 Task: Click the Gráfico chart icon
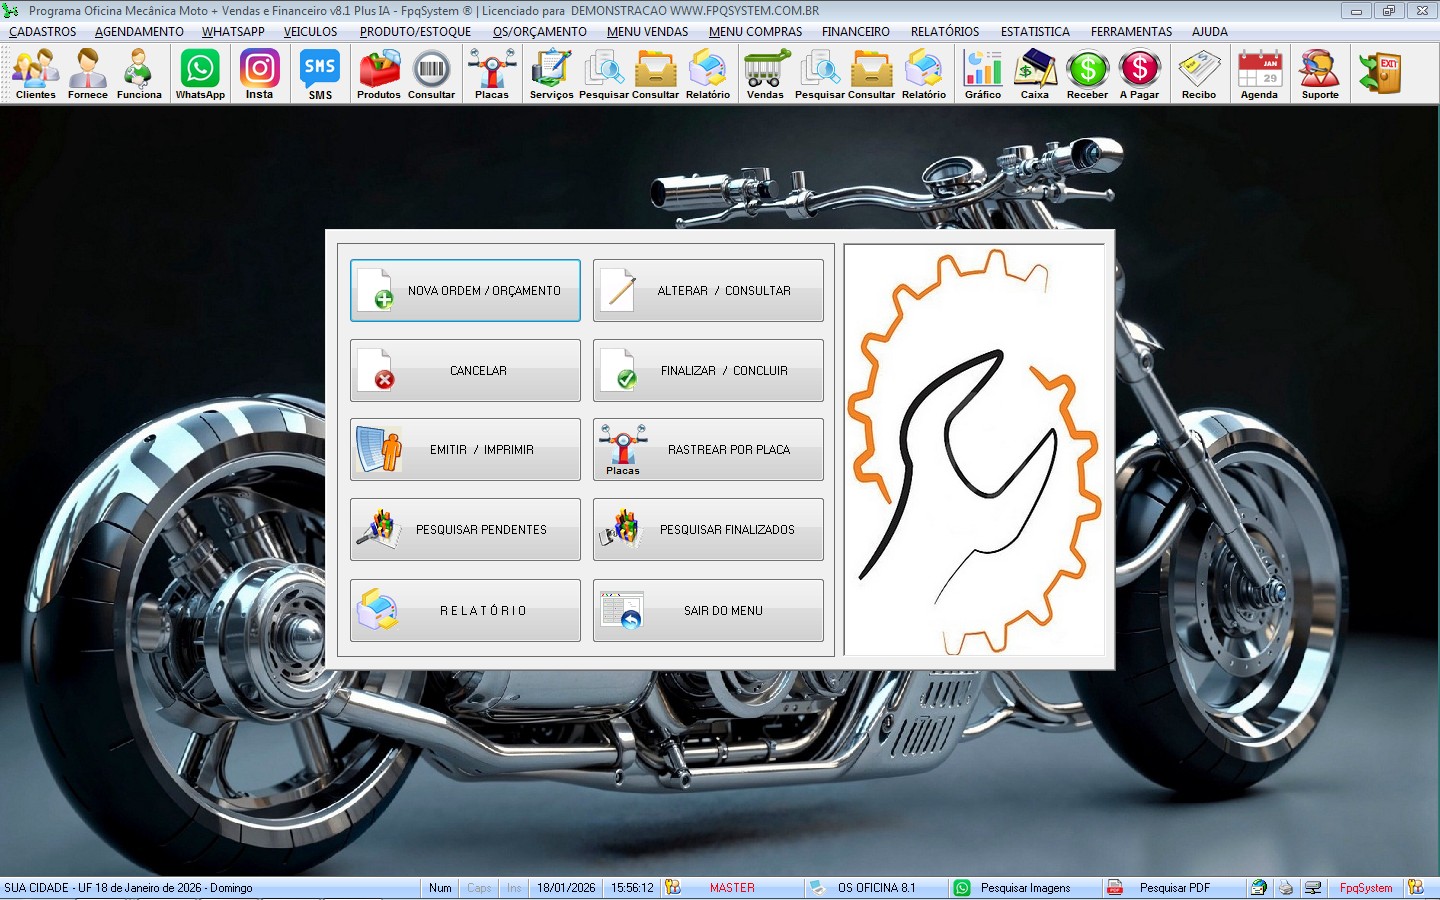983,74
